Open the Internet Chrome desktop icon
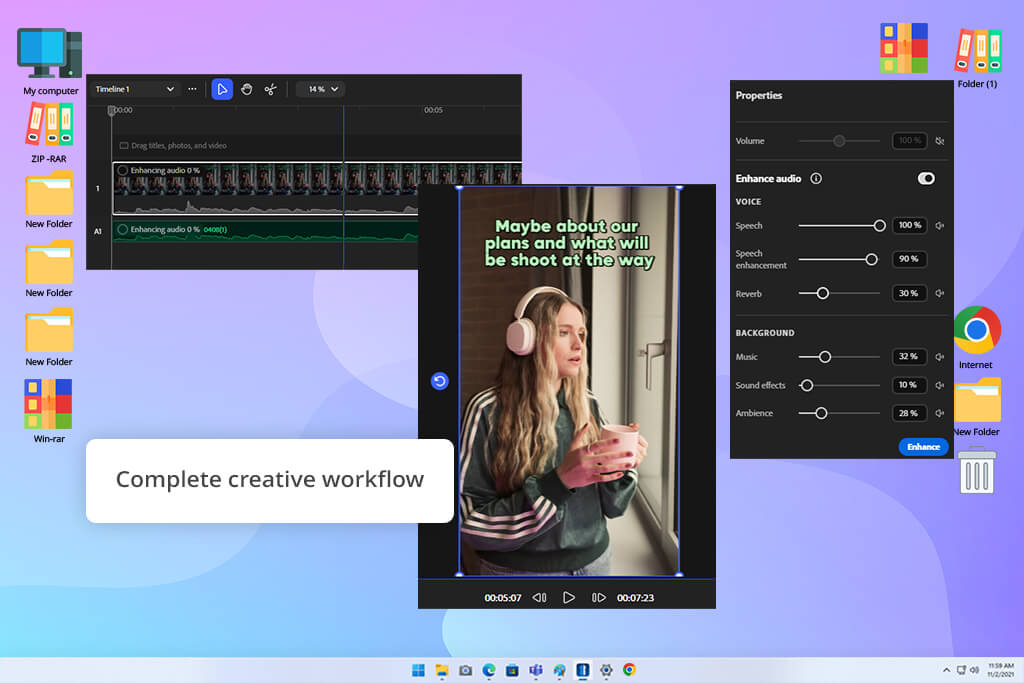The height and width of the screenshot is (683, 1024). click(x=976, y=338)
